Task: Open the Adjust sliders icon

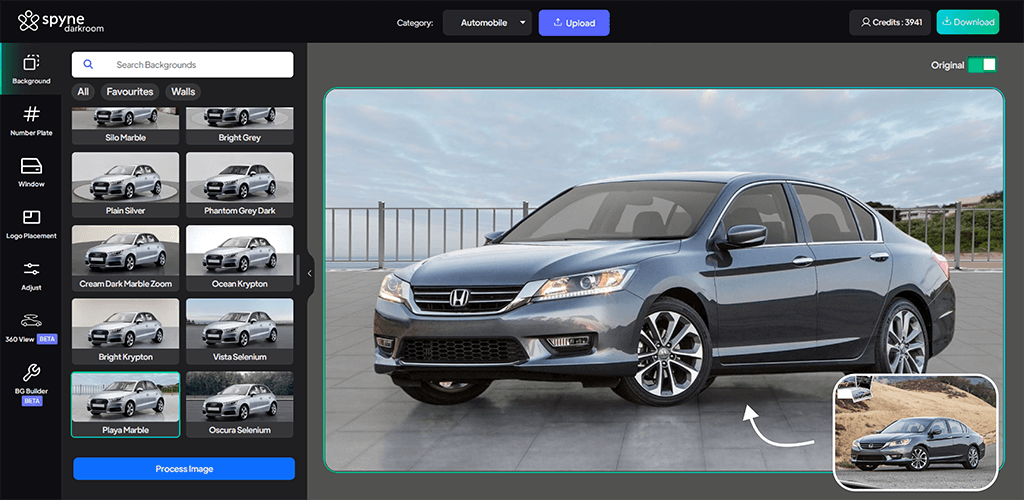Action: click(x=31, y=269)
